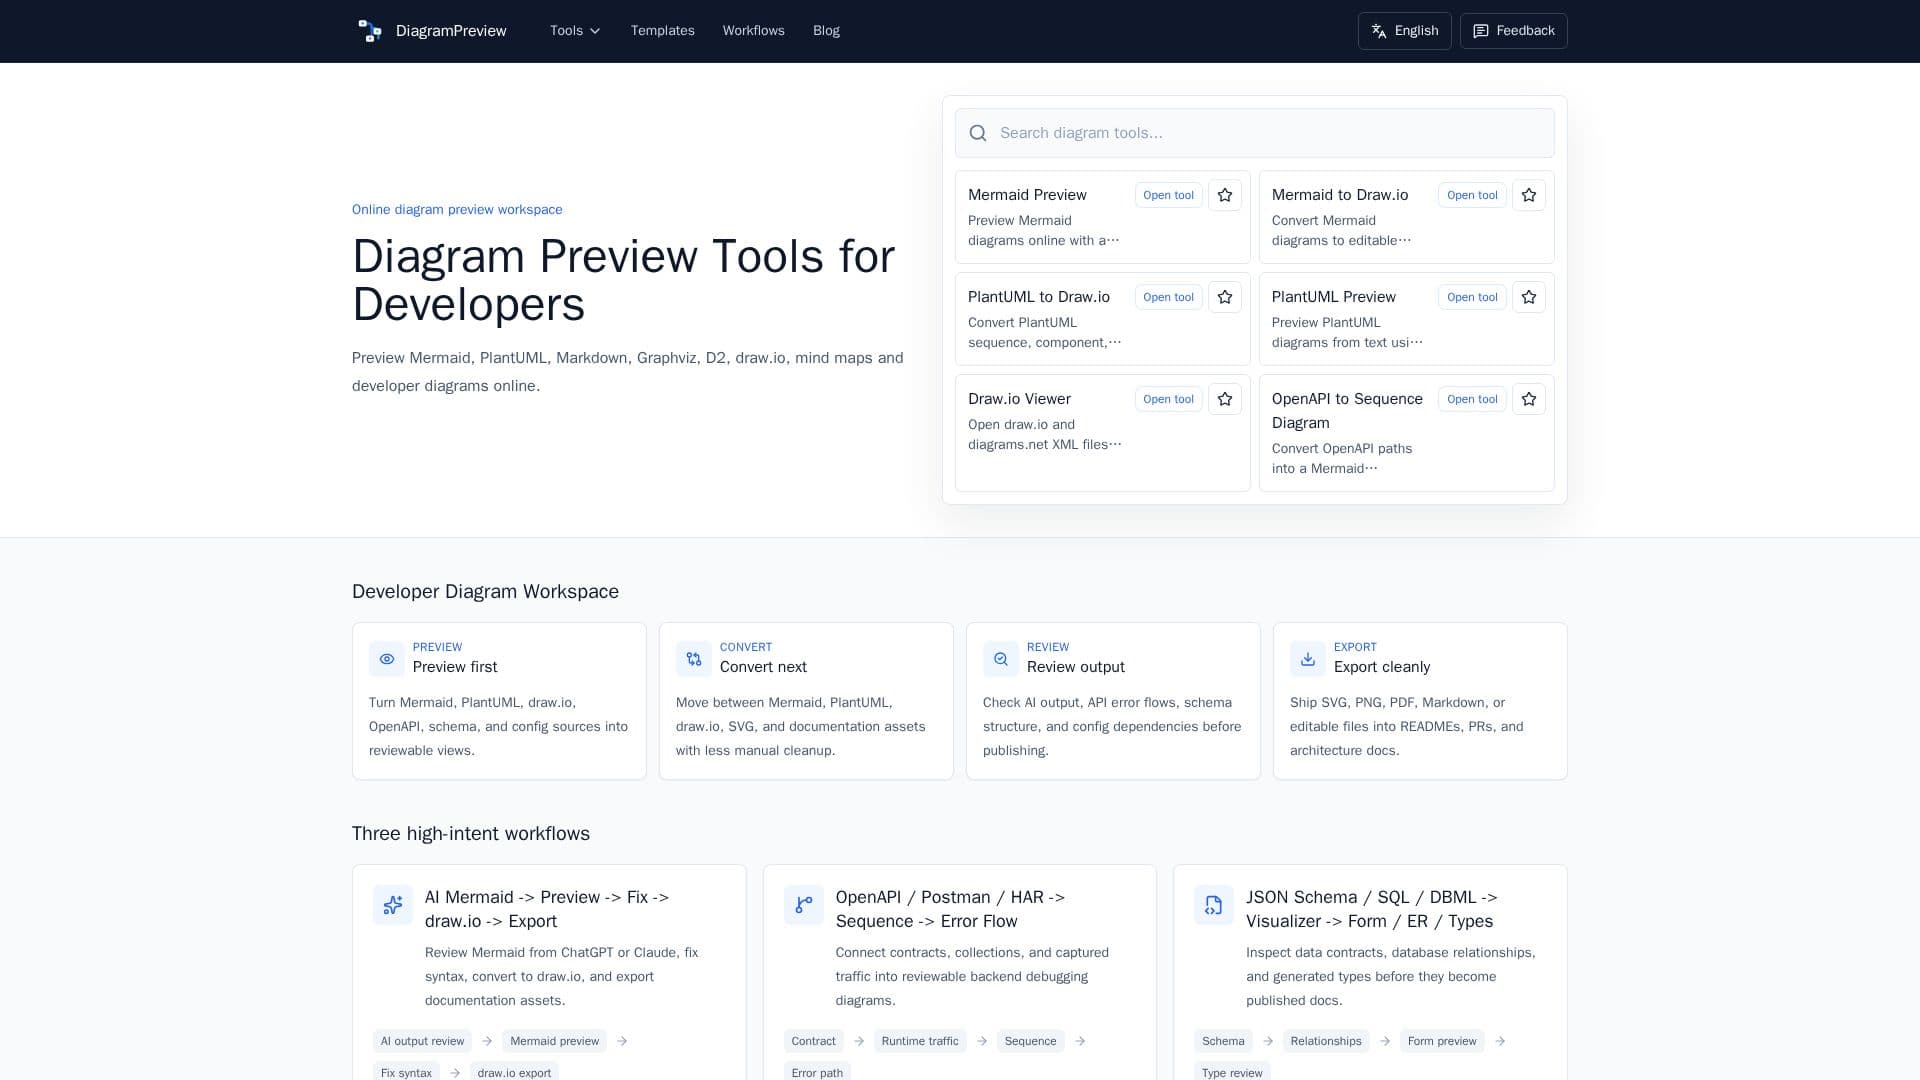Star the PlantUML Preview tool
The width and height of the screenshot is (1920, 1080).
click(x=1529, y=297)
